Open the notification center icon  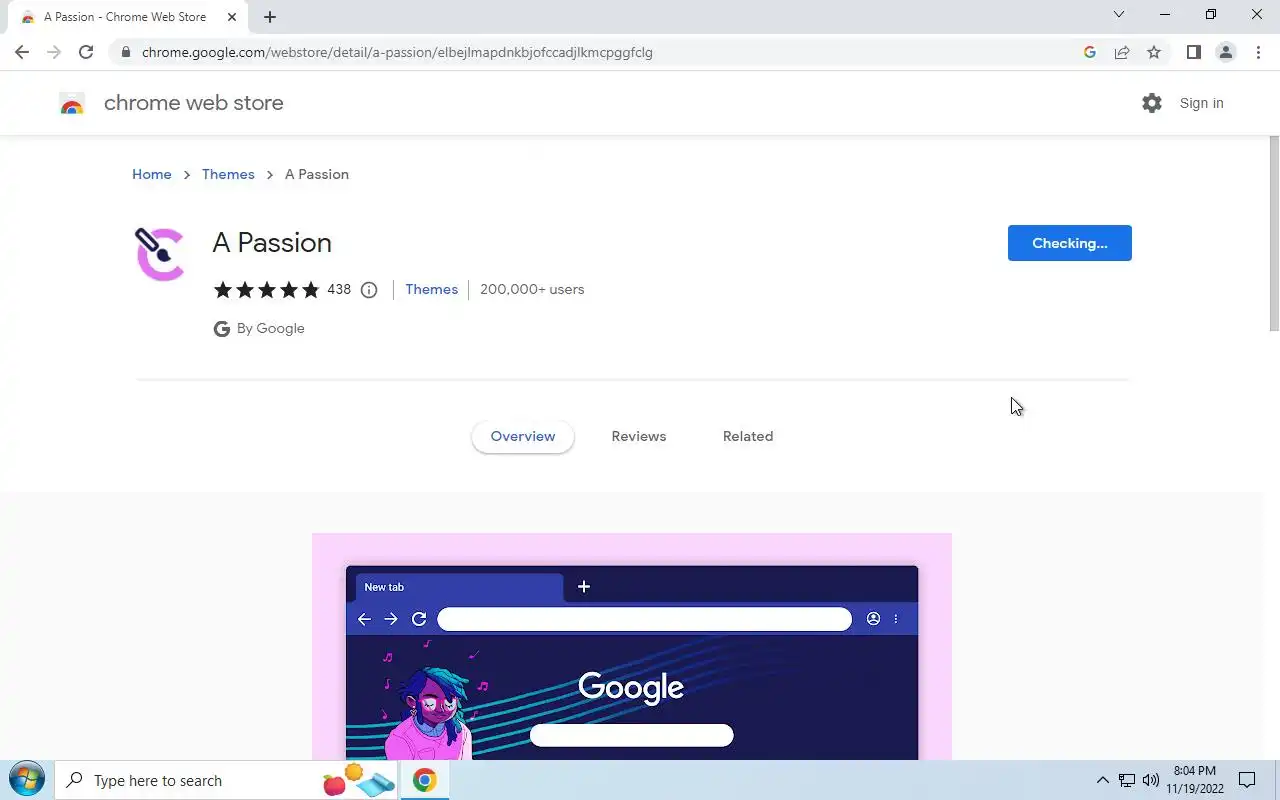[1247, 780]
